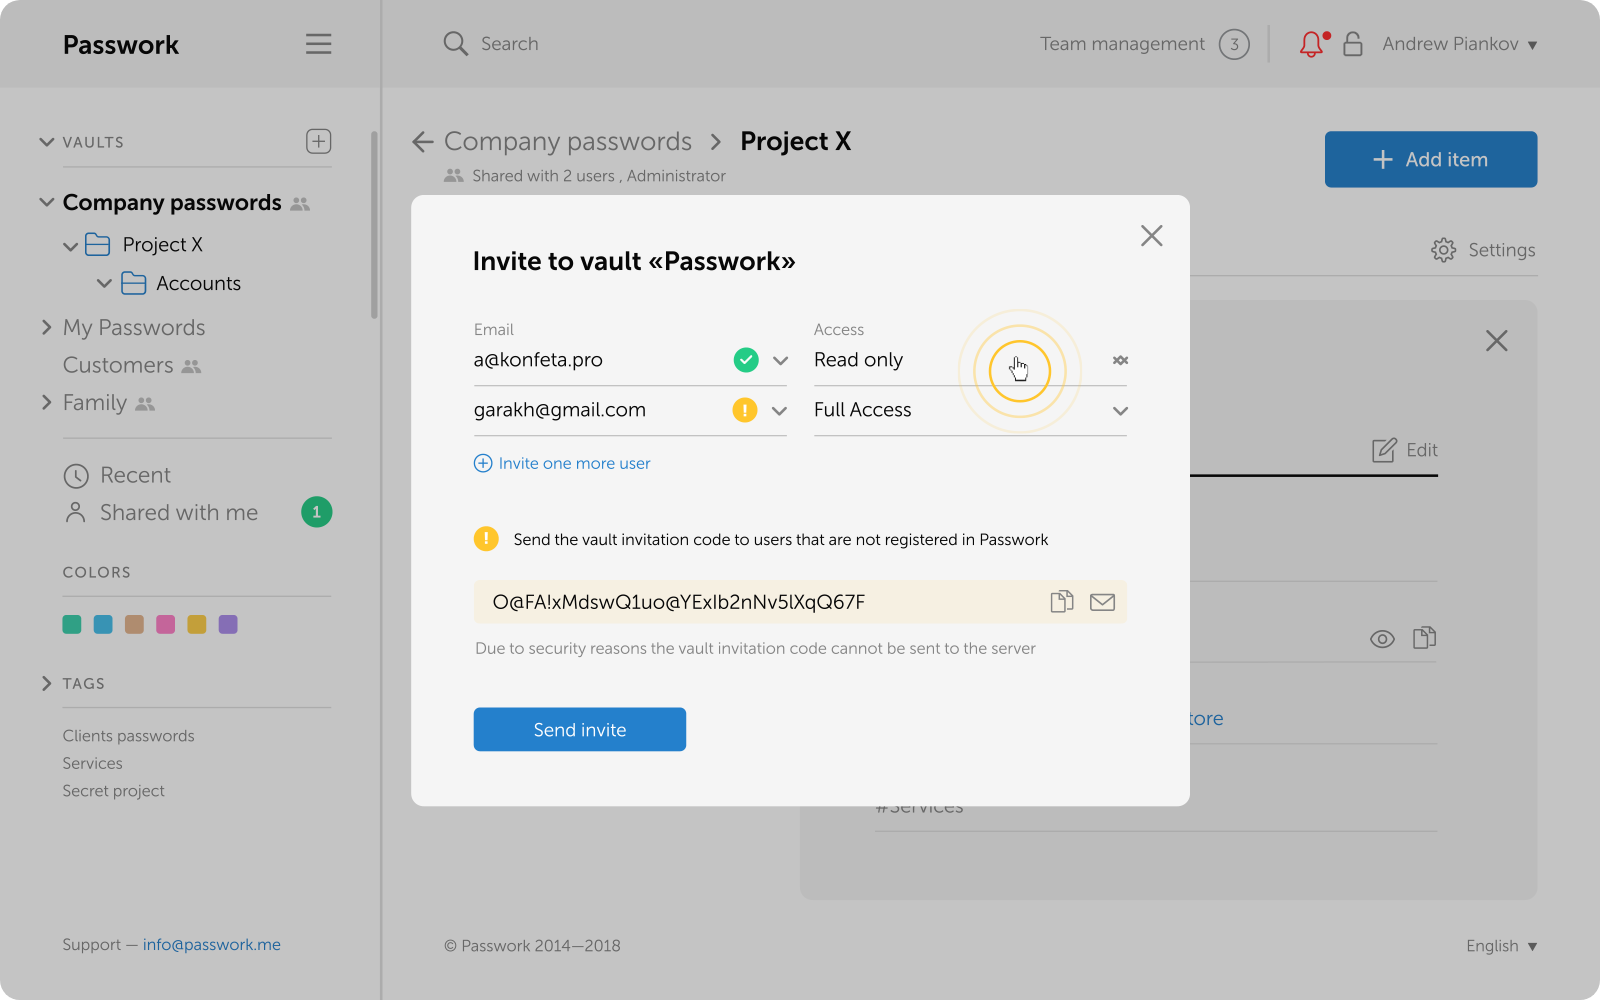Click the lock icon in header
This screenshot has height=1000, width=1600.
[x=1352, y=44]
